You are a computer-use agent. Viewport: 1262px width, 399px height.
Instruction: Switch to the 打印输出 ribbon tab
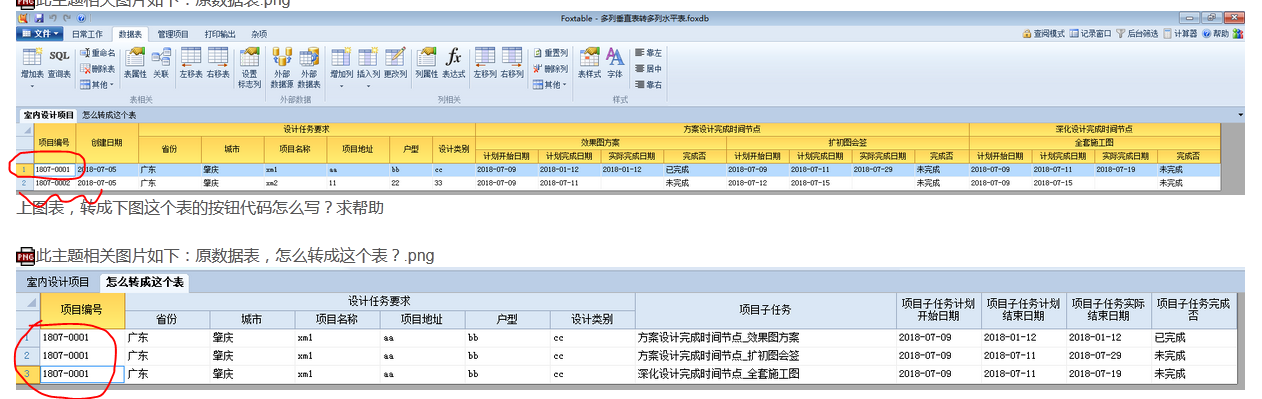(x=221, y=33)
